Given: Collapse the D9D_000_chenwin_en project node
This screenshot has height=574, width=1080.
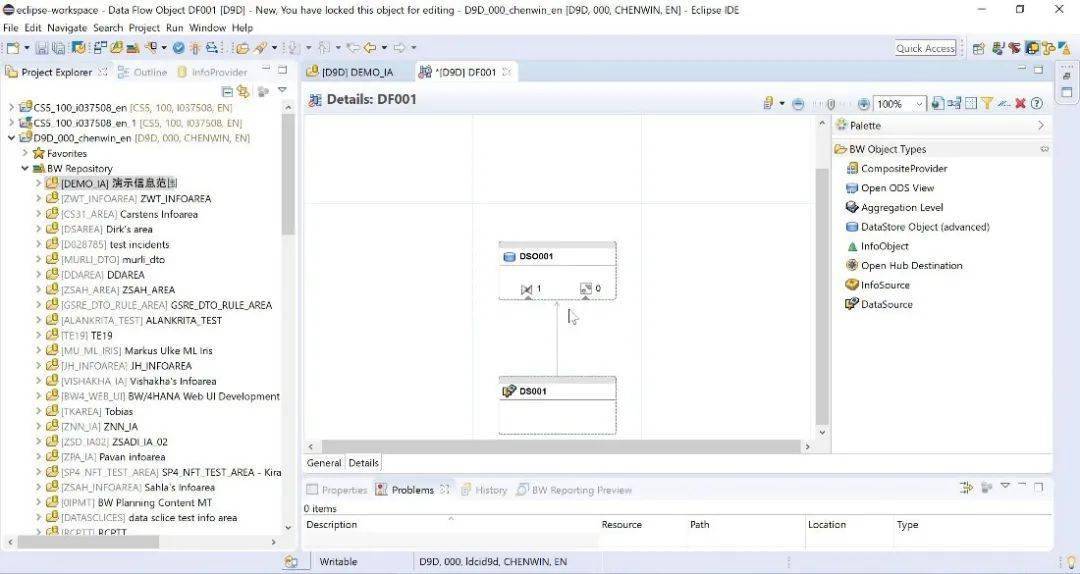Looking at the screenshot, I should coord(11,138).
